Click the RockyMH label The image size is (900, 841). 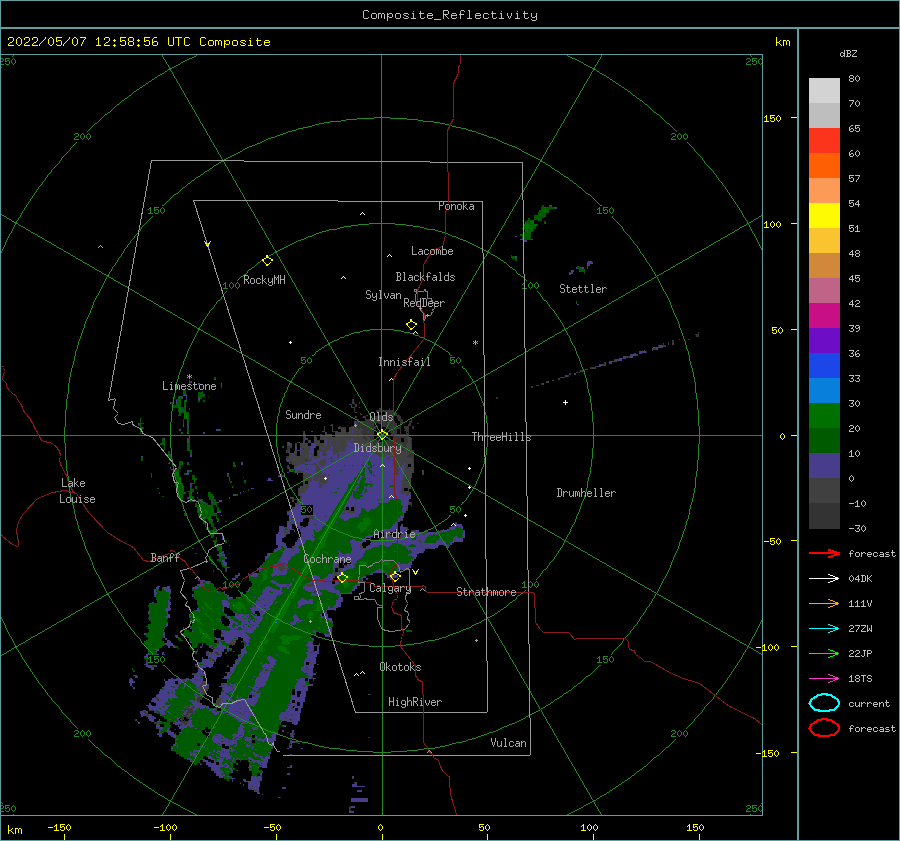point(264,280)
